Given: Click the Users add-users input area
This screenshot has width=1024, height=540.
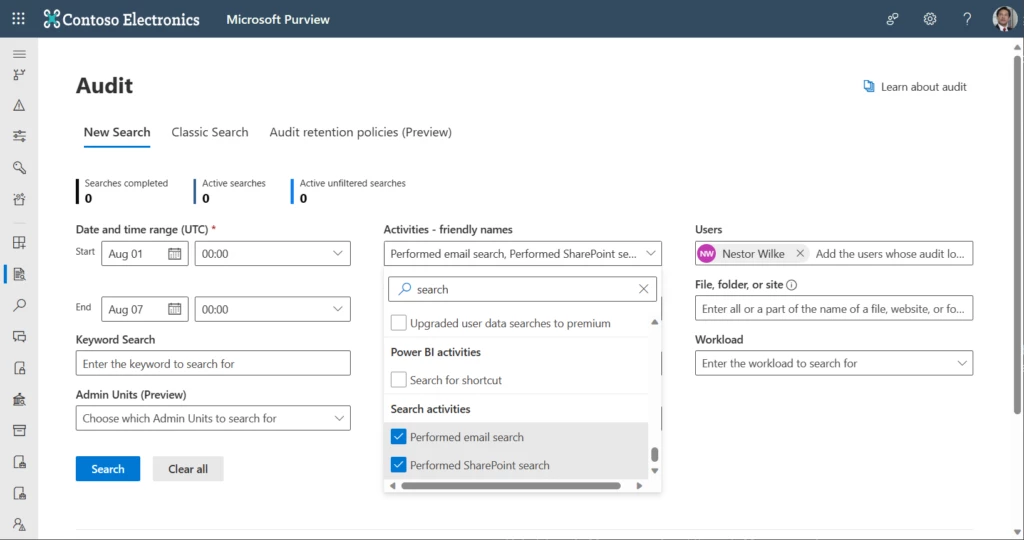Looking at the screenshot, I should 891,253.
